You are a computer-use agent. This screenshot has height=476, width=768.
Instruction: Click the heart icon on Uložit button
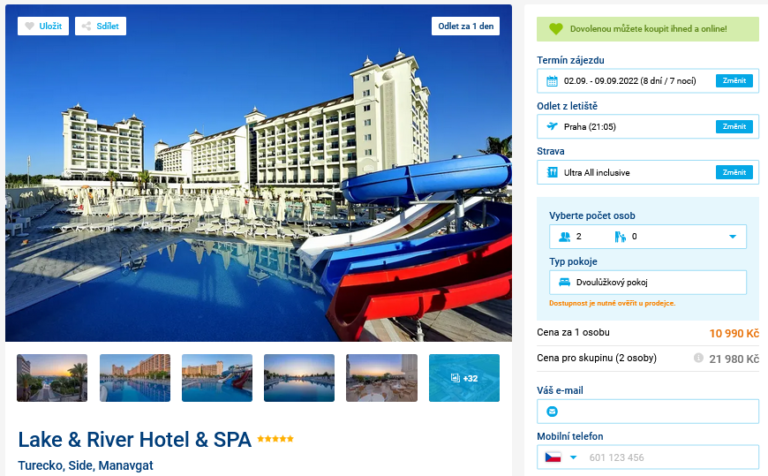29,26
